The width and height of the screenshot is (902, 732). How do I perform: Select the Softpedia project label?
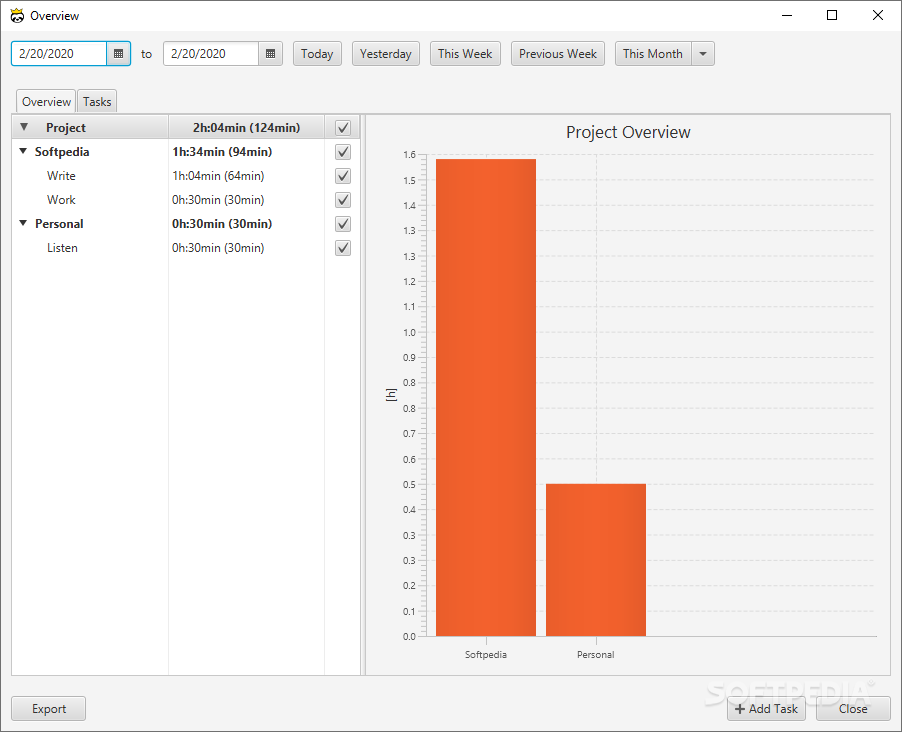pyautogui.click(x=62, y=152)
